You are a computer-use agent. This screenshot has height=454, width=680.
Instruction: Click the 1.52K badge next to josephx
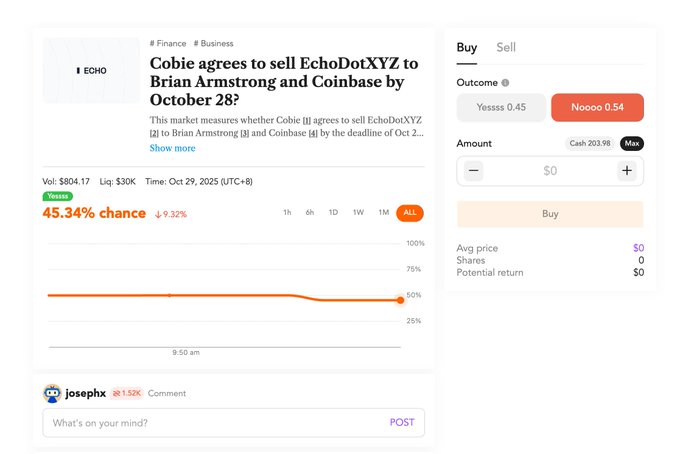126,393
